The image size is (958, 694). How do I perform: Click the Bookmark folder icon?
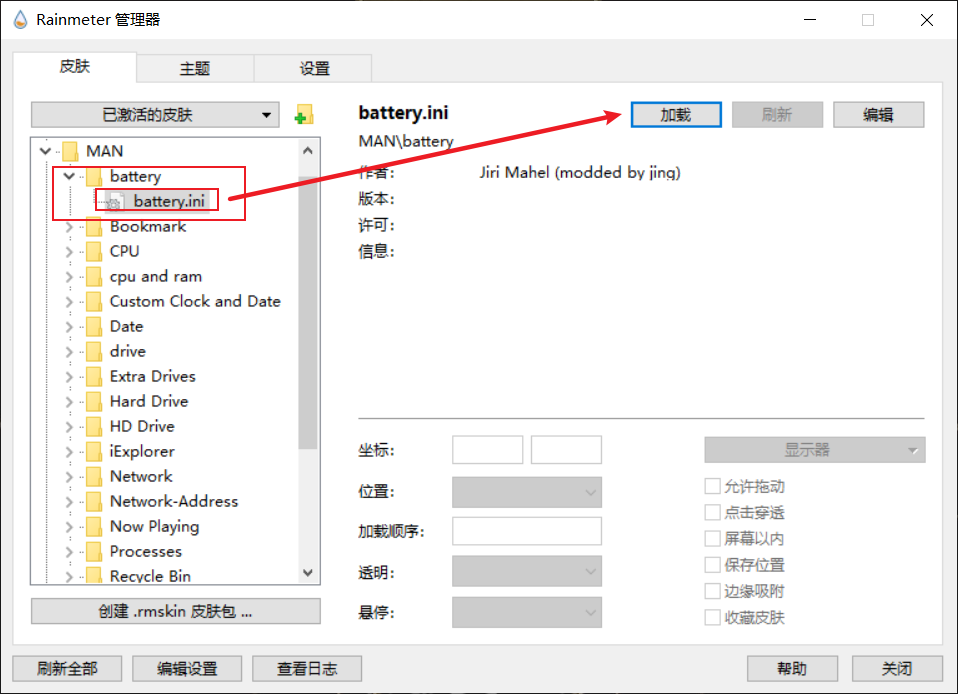[x=94, y=227]
